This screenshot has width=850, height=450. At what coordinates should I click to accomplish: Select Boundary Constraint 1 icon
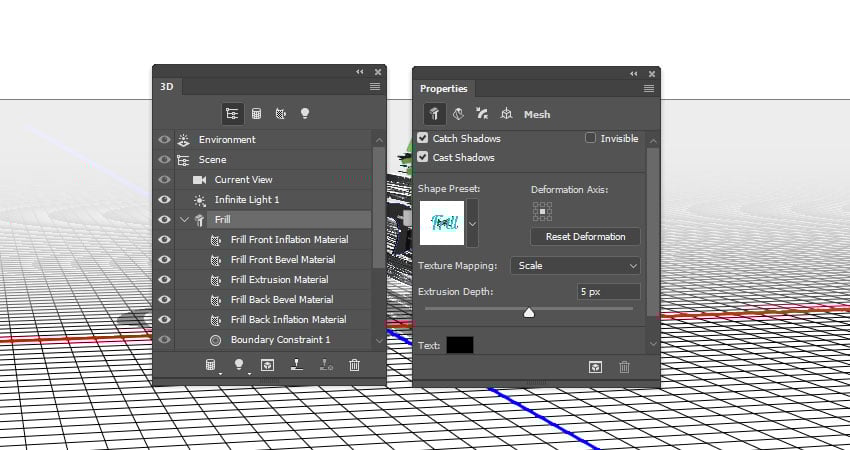[x=216, y=340]
